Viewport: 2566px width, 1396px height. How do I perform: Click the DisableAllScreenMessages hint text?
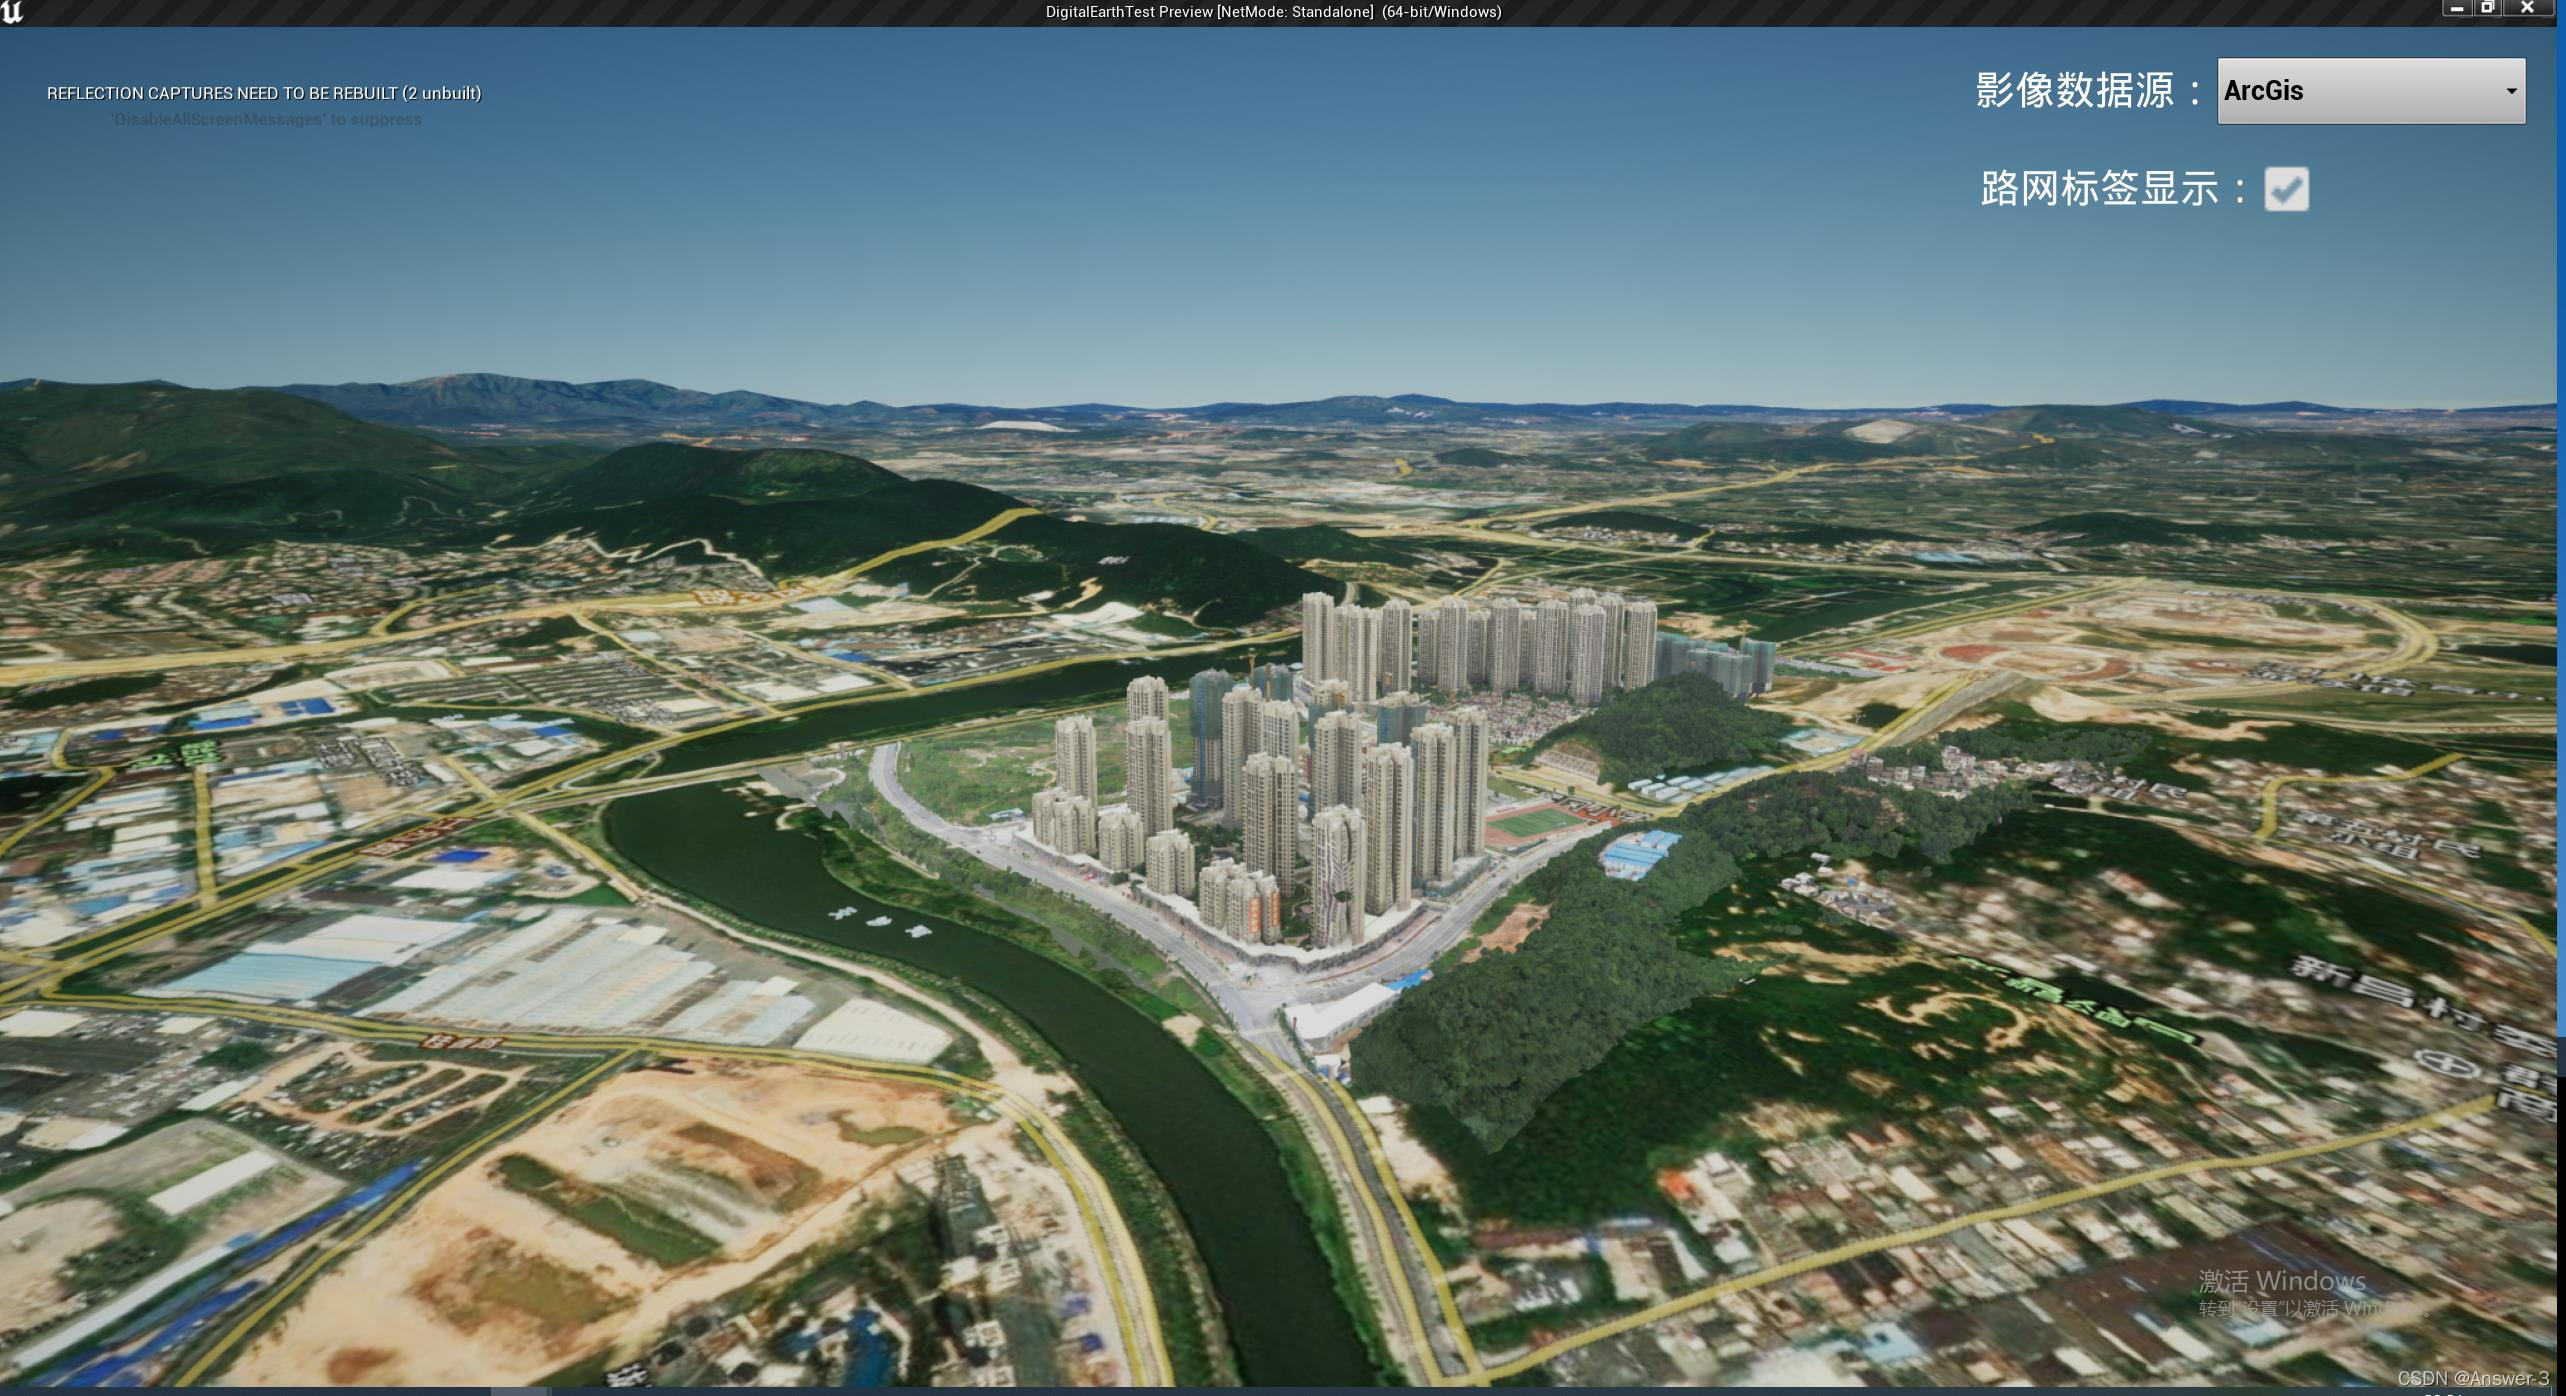[x=266, y=120]
